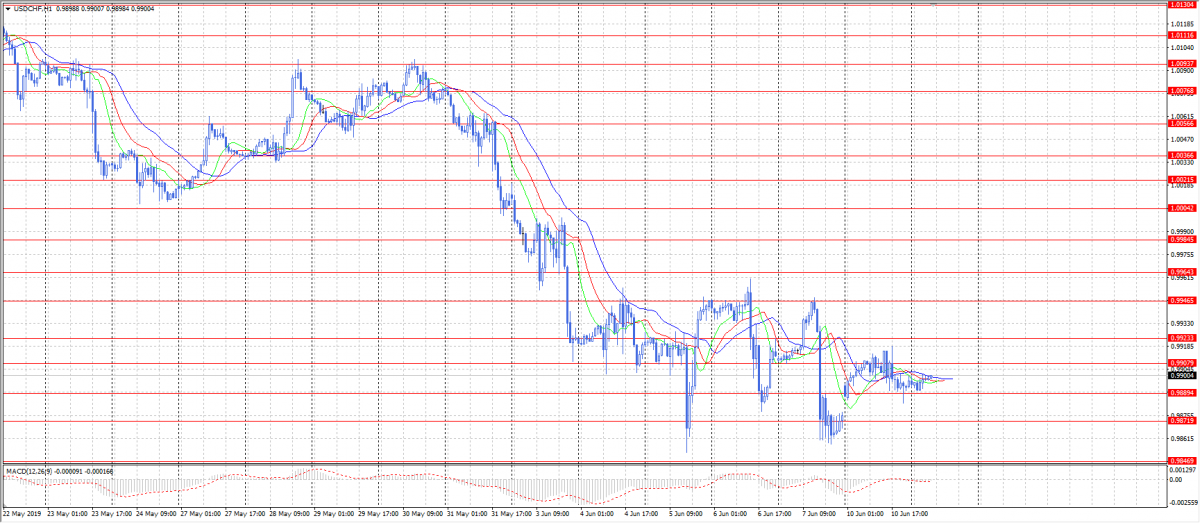This screenshot has height=523, width=1200.
Task: Click the MACD scale value -0.002559
Action: 1183,503
